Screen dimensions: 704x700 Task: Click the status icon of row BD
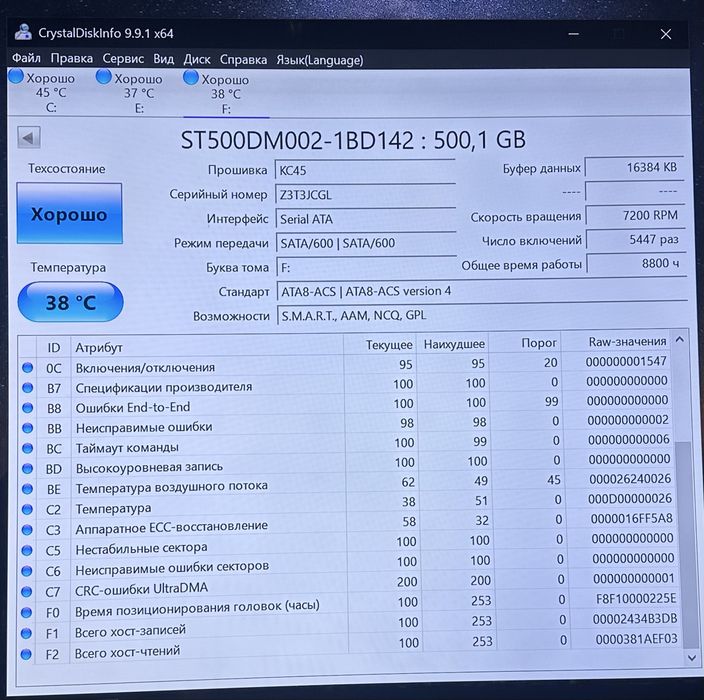(27, 468)
